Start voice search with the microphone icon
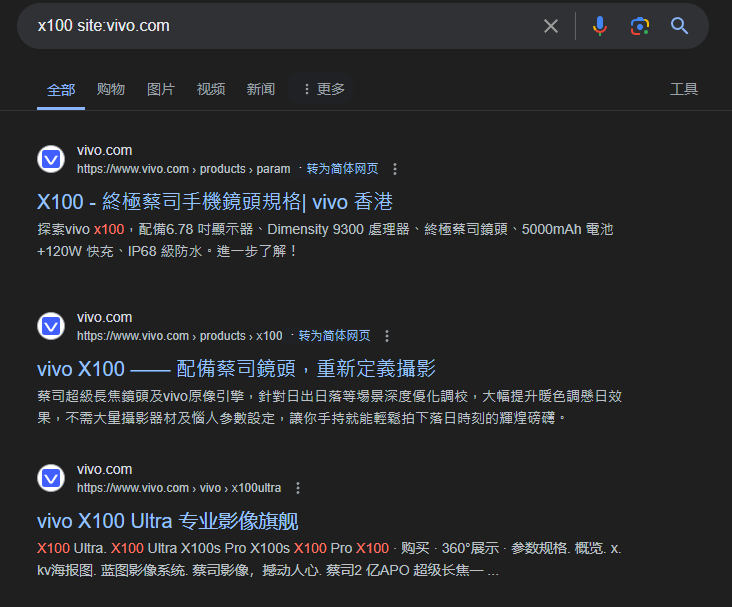The height and width of the screenshot is (607, 732). tap(600, 26)
